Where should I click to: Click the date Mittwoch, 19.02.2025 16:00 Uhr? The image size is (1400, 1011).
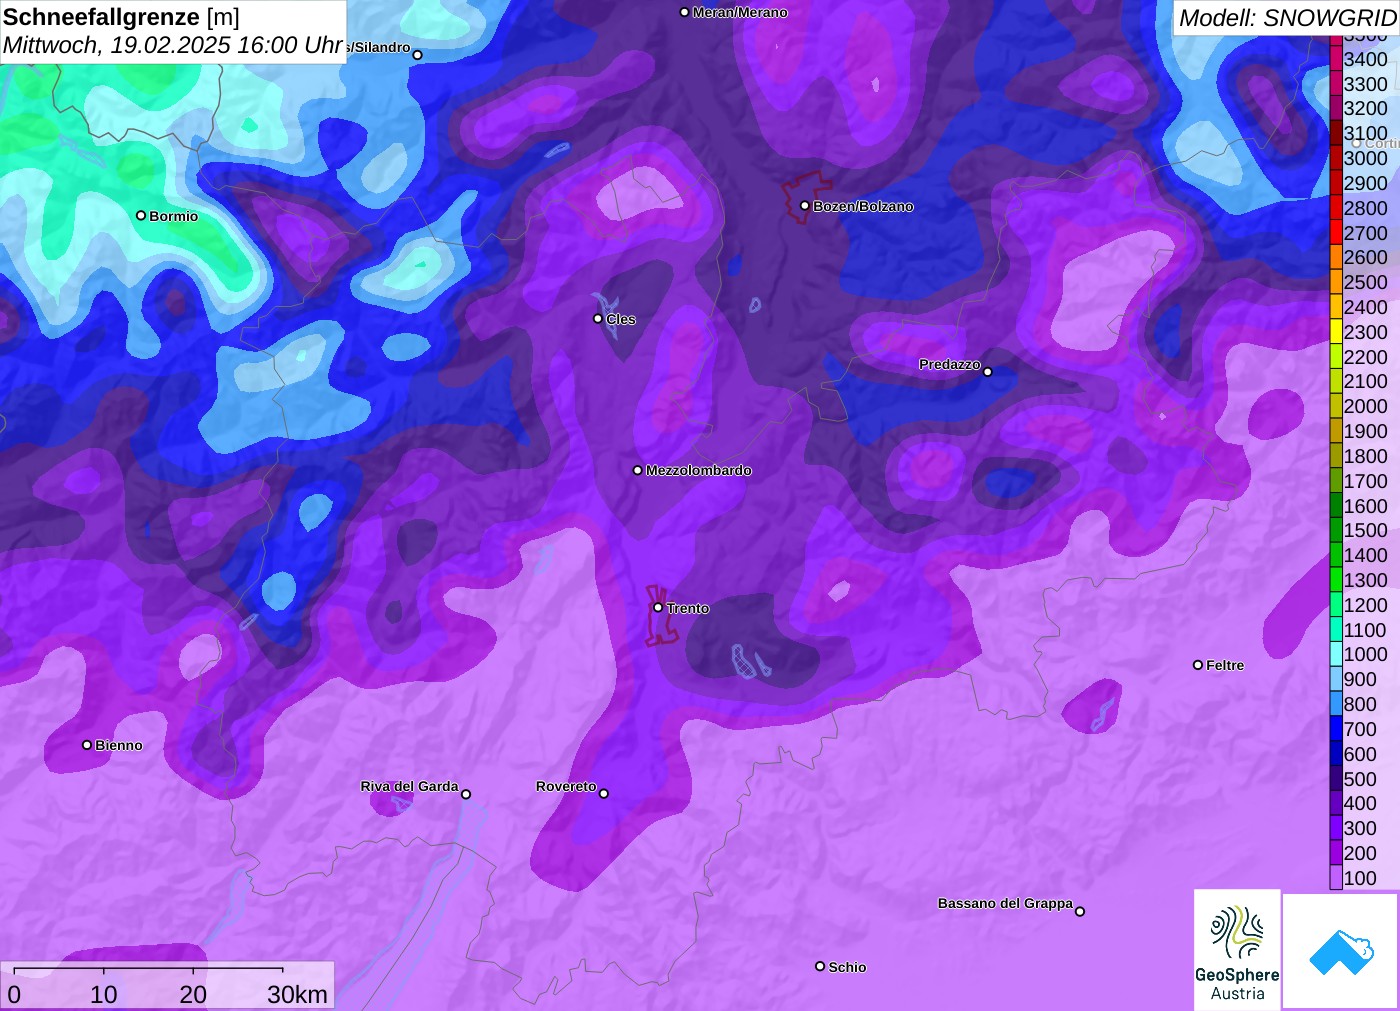[173, 45]
